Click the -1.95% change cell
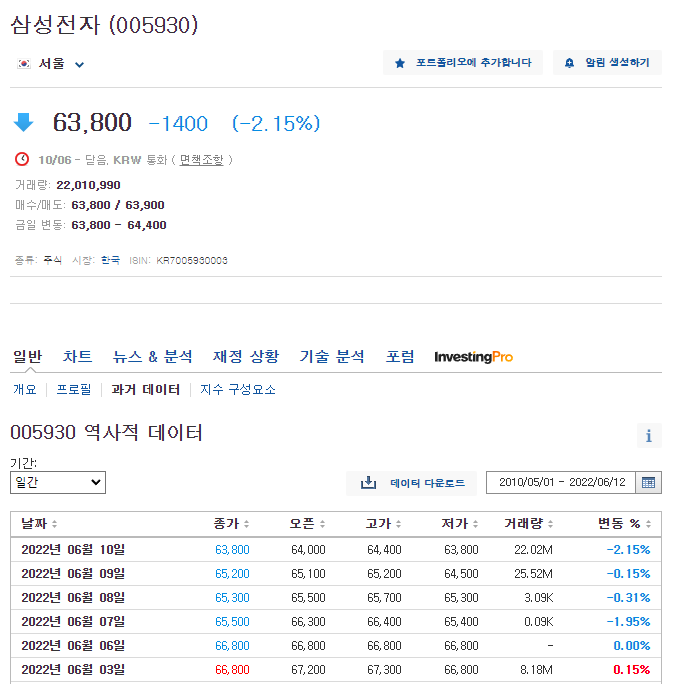Screen dimensions: 674x684 629,622
